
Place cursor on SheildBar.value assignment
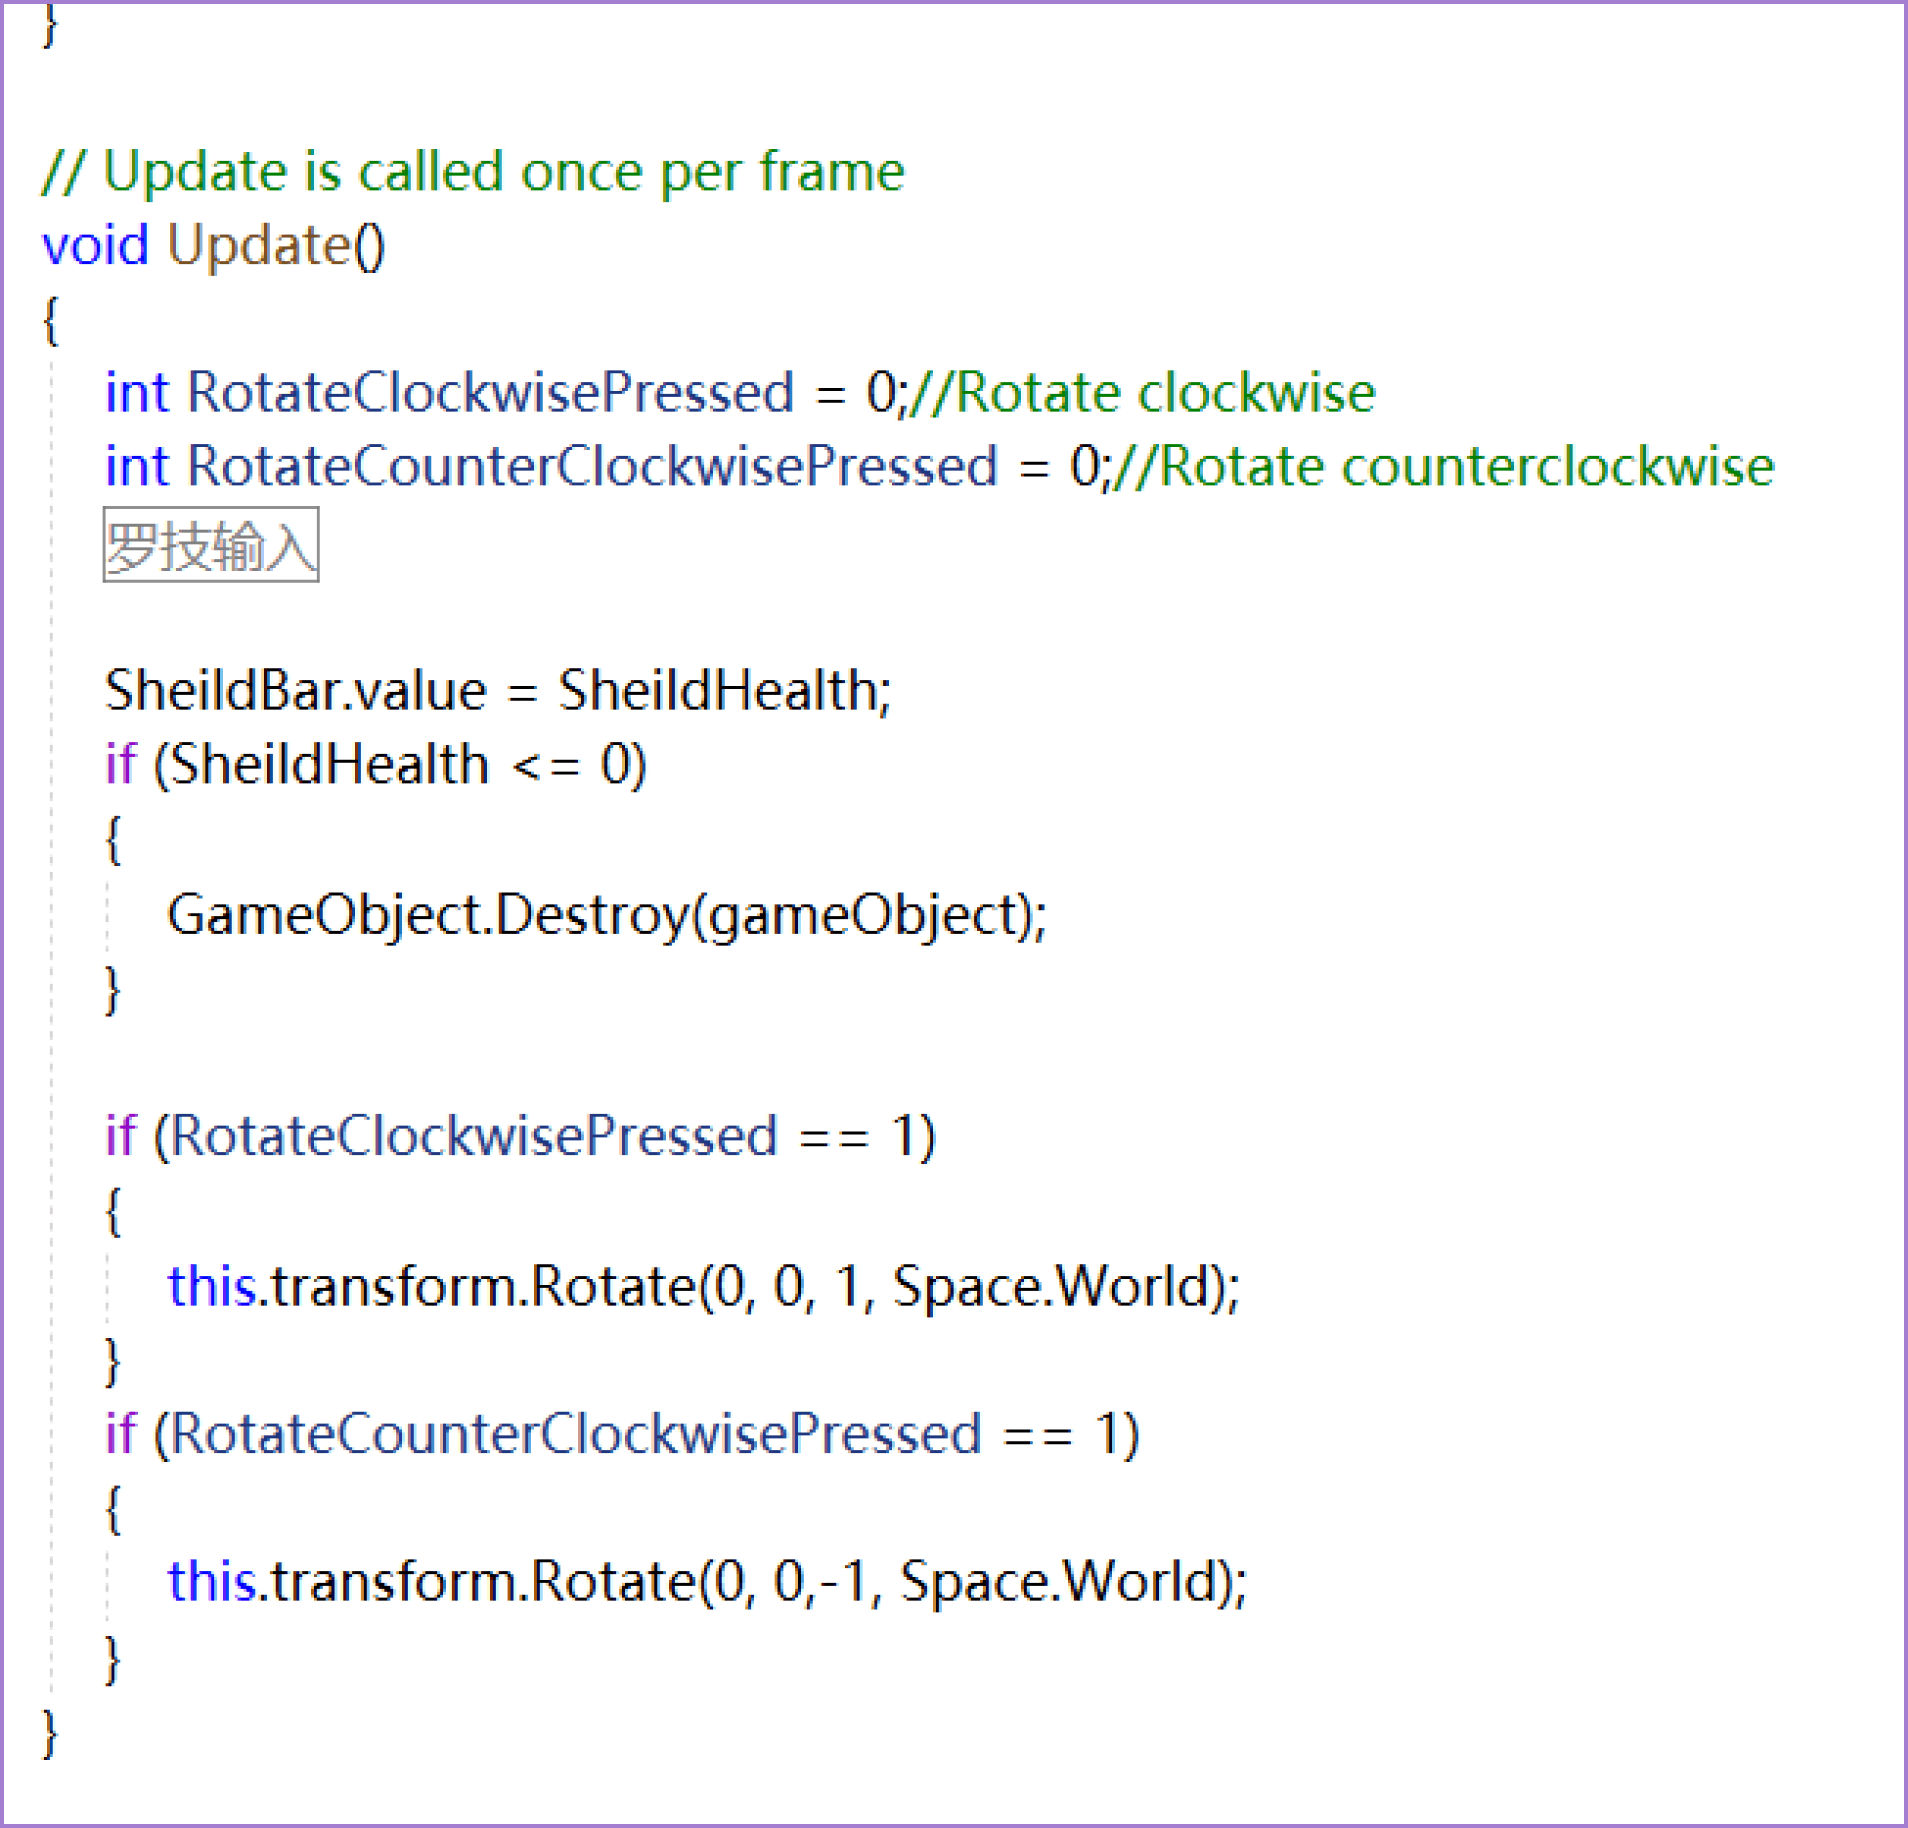pos(498,691)
